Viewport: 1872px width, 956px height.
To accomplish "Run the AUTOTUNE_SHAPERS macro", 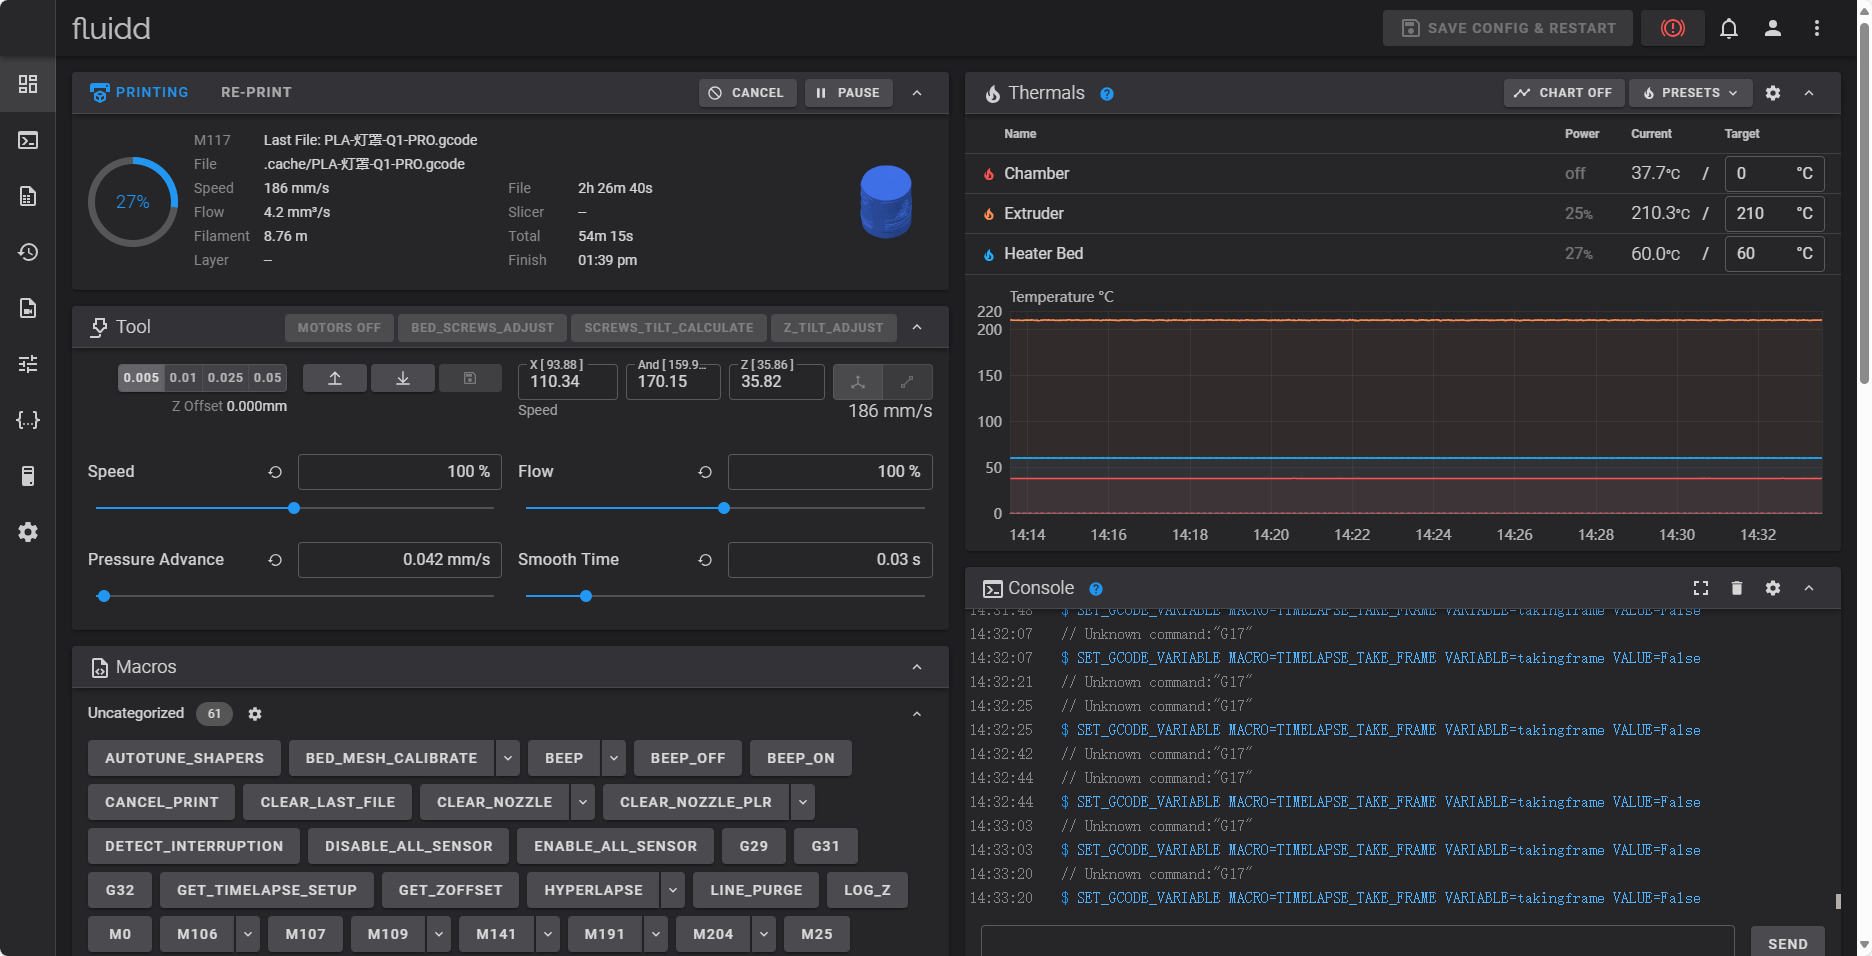I will click(x=184, y=758).
